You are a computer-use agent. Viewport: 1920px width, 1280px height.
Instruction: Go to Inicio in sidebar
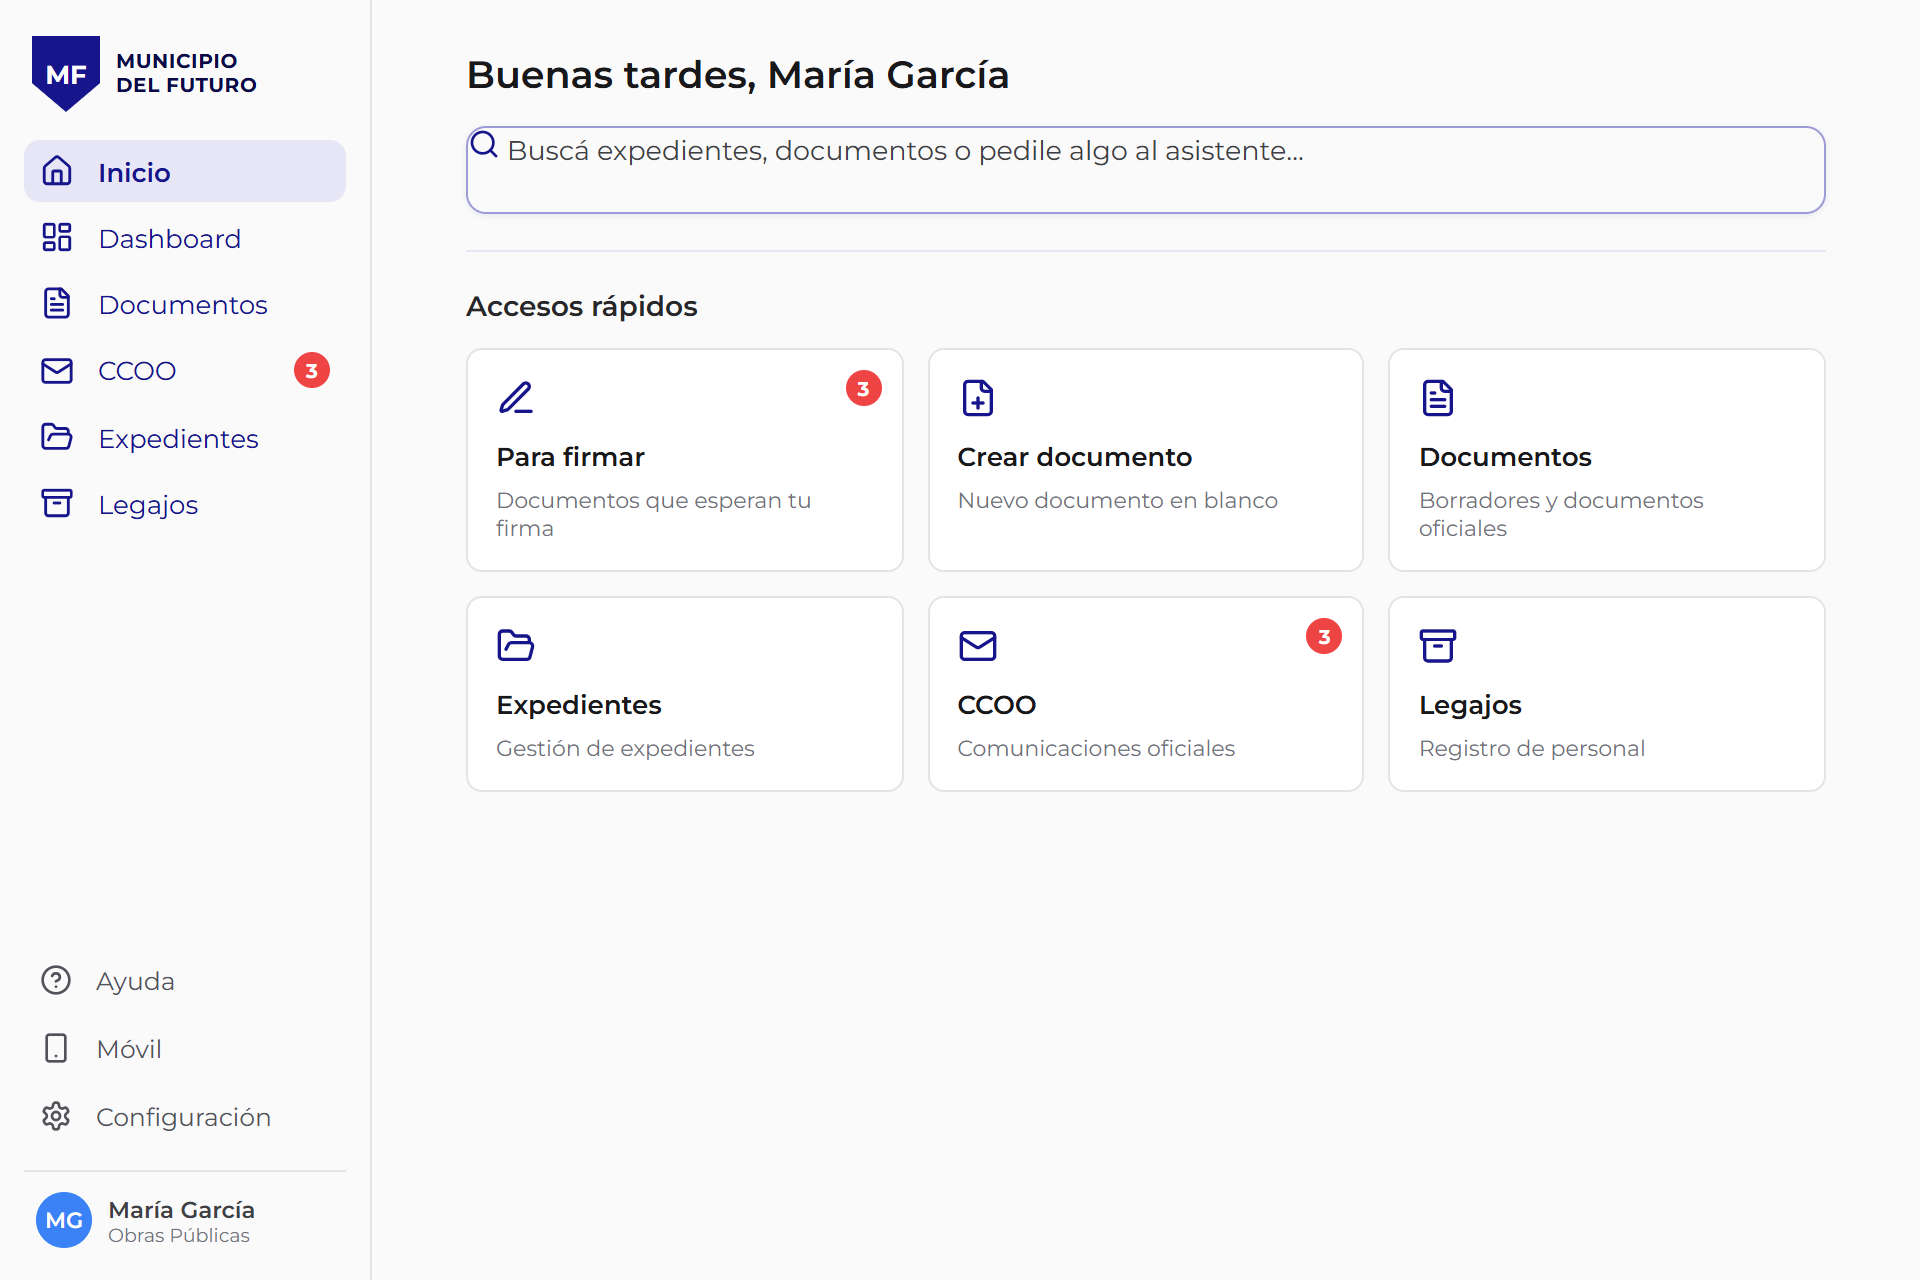(185, 171)
